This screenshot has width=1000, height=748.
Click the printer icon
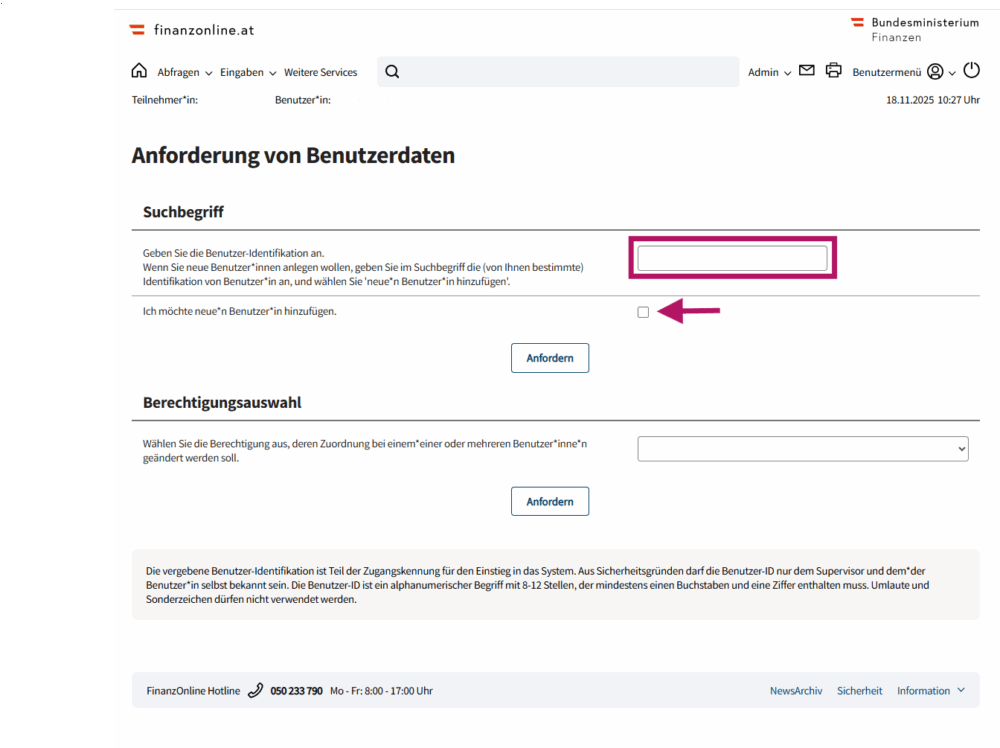[833, 71]
